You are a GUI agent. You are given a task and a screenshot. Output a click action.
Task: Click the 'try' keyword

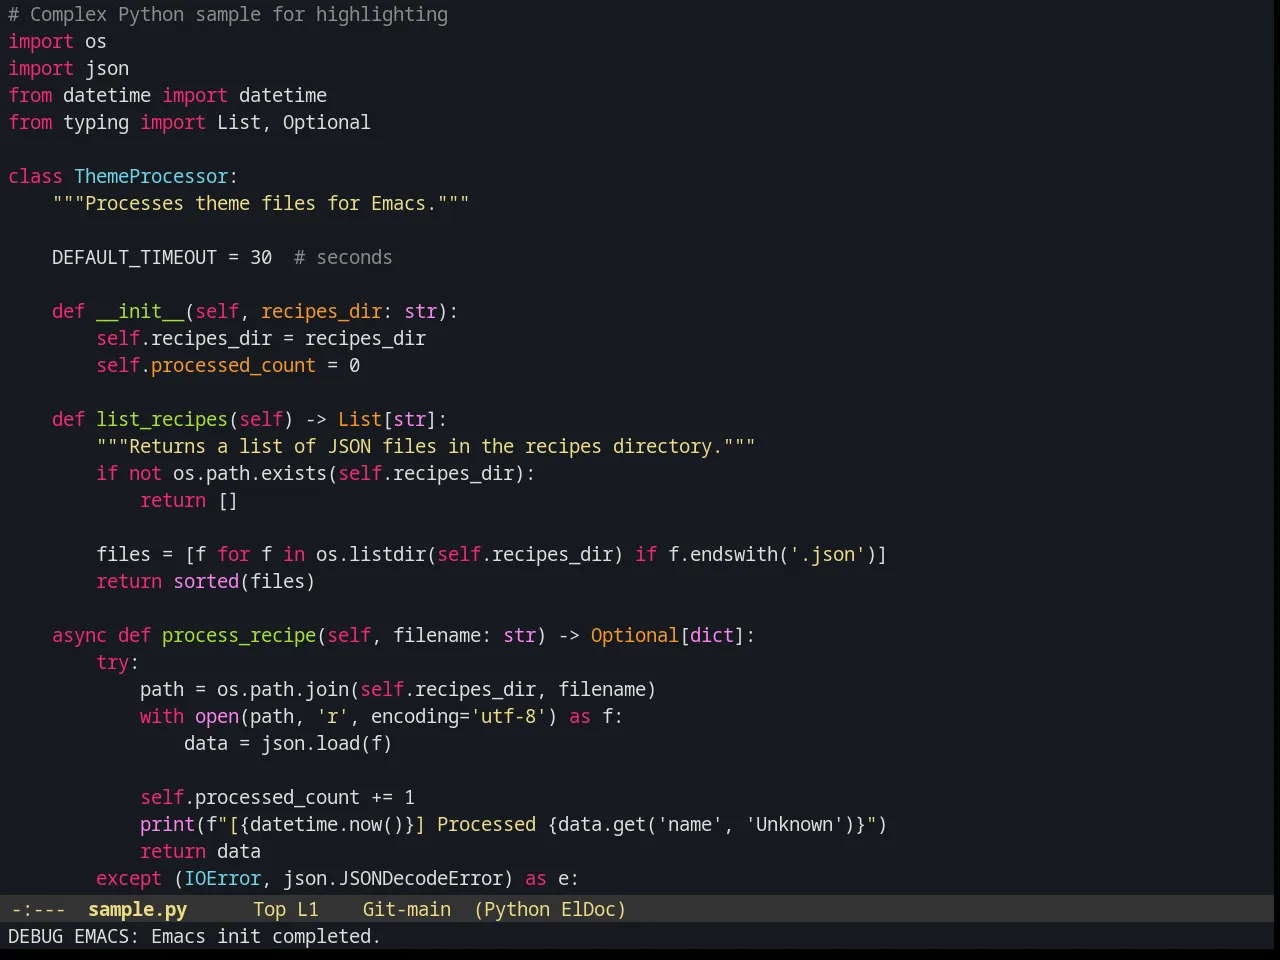pyautogui.click(x=112, y=662)
